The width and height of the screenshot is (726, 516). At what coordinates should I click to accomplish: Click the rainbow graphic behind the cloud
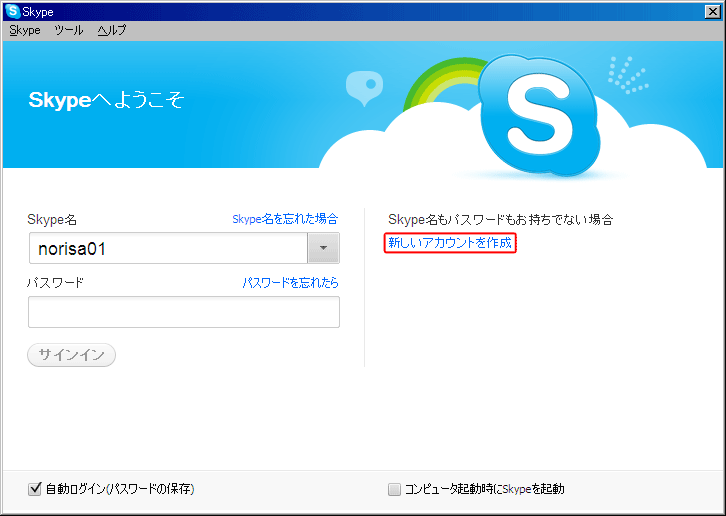[444, 82]
